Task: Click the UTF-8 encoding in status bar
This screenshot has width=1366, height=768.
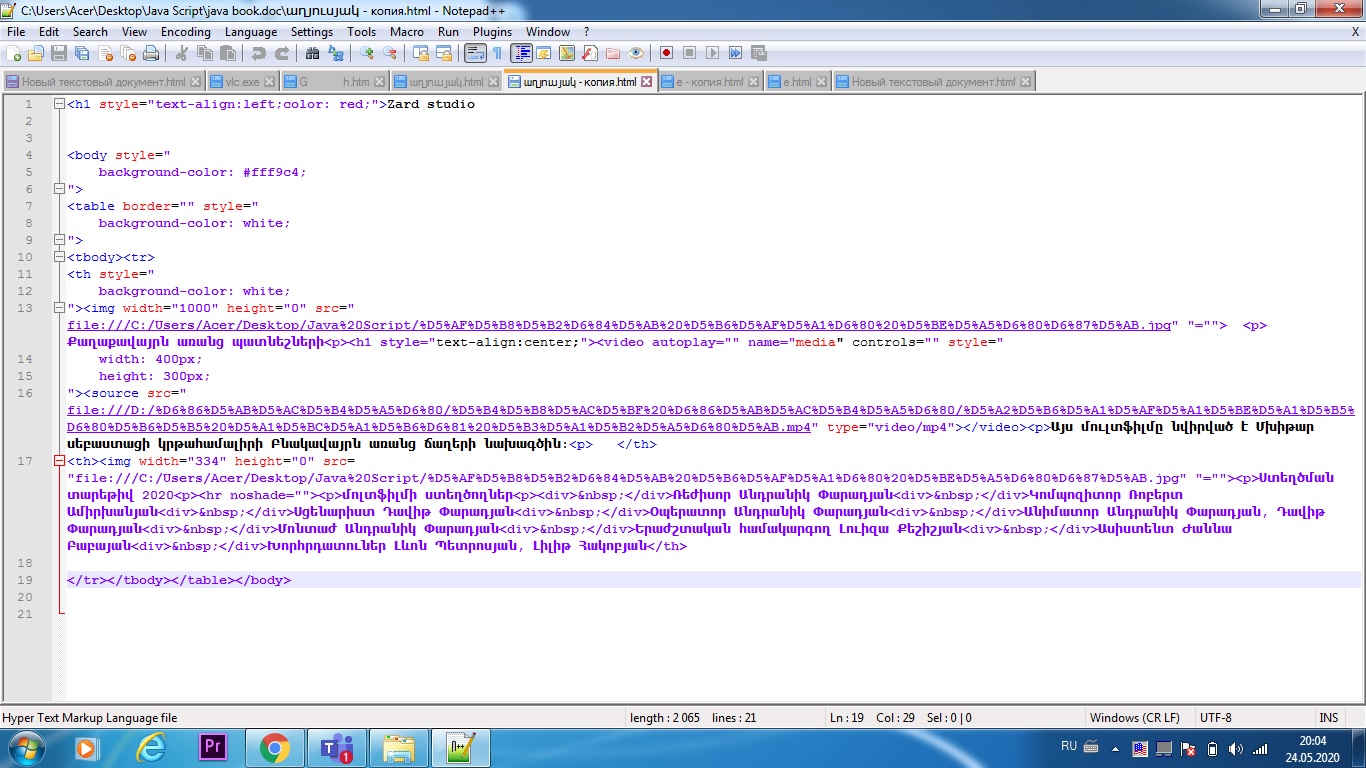Action: point(1216,718)
